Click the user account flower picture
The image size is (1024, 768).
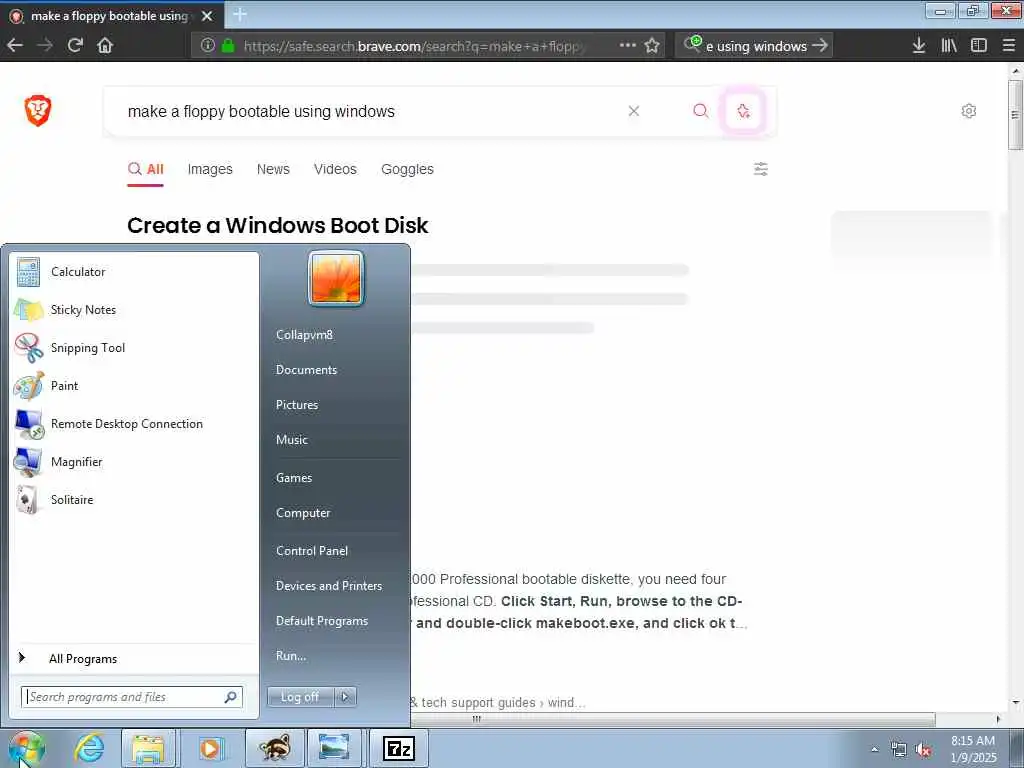pyautogui.click(x=336, y=279)
